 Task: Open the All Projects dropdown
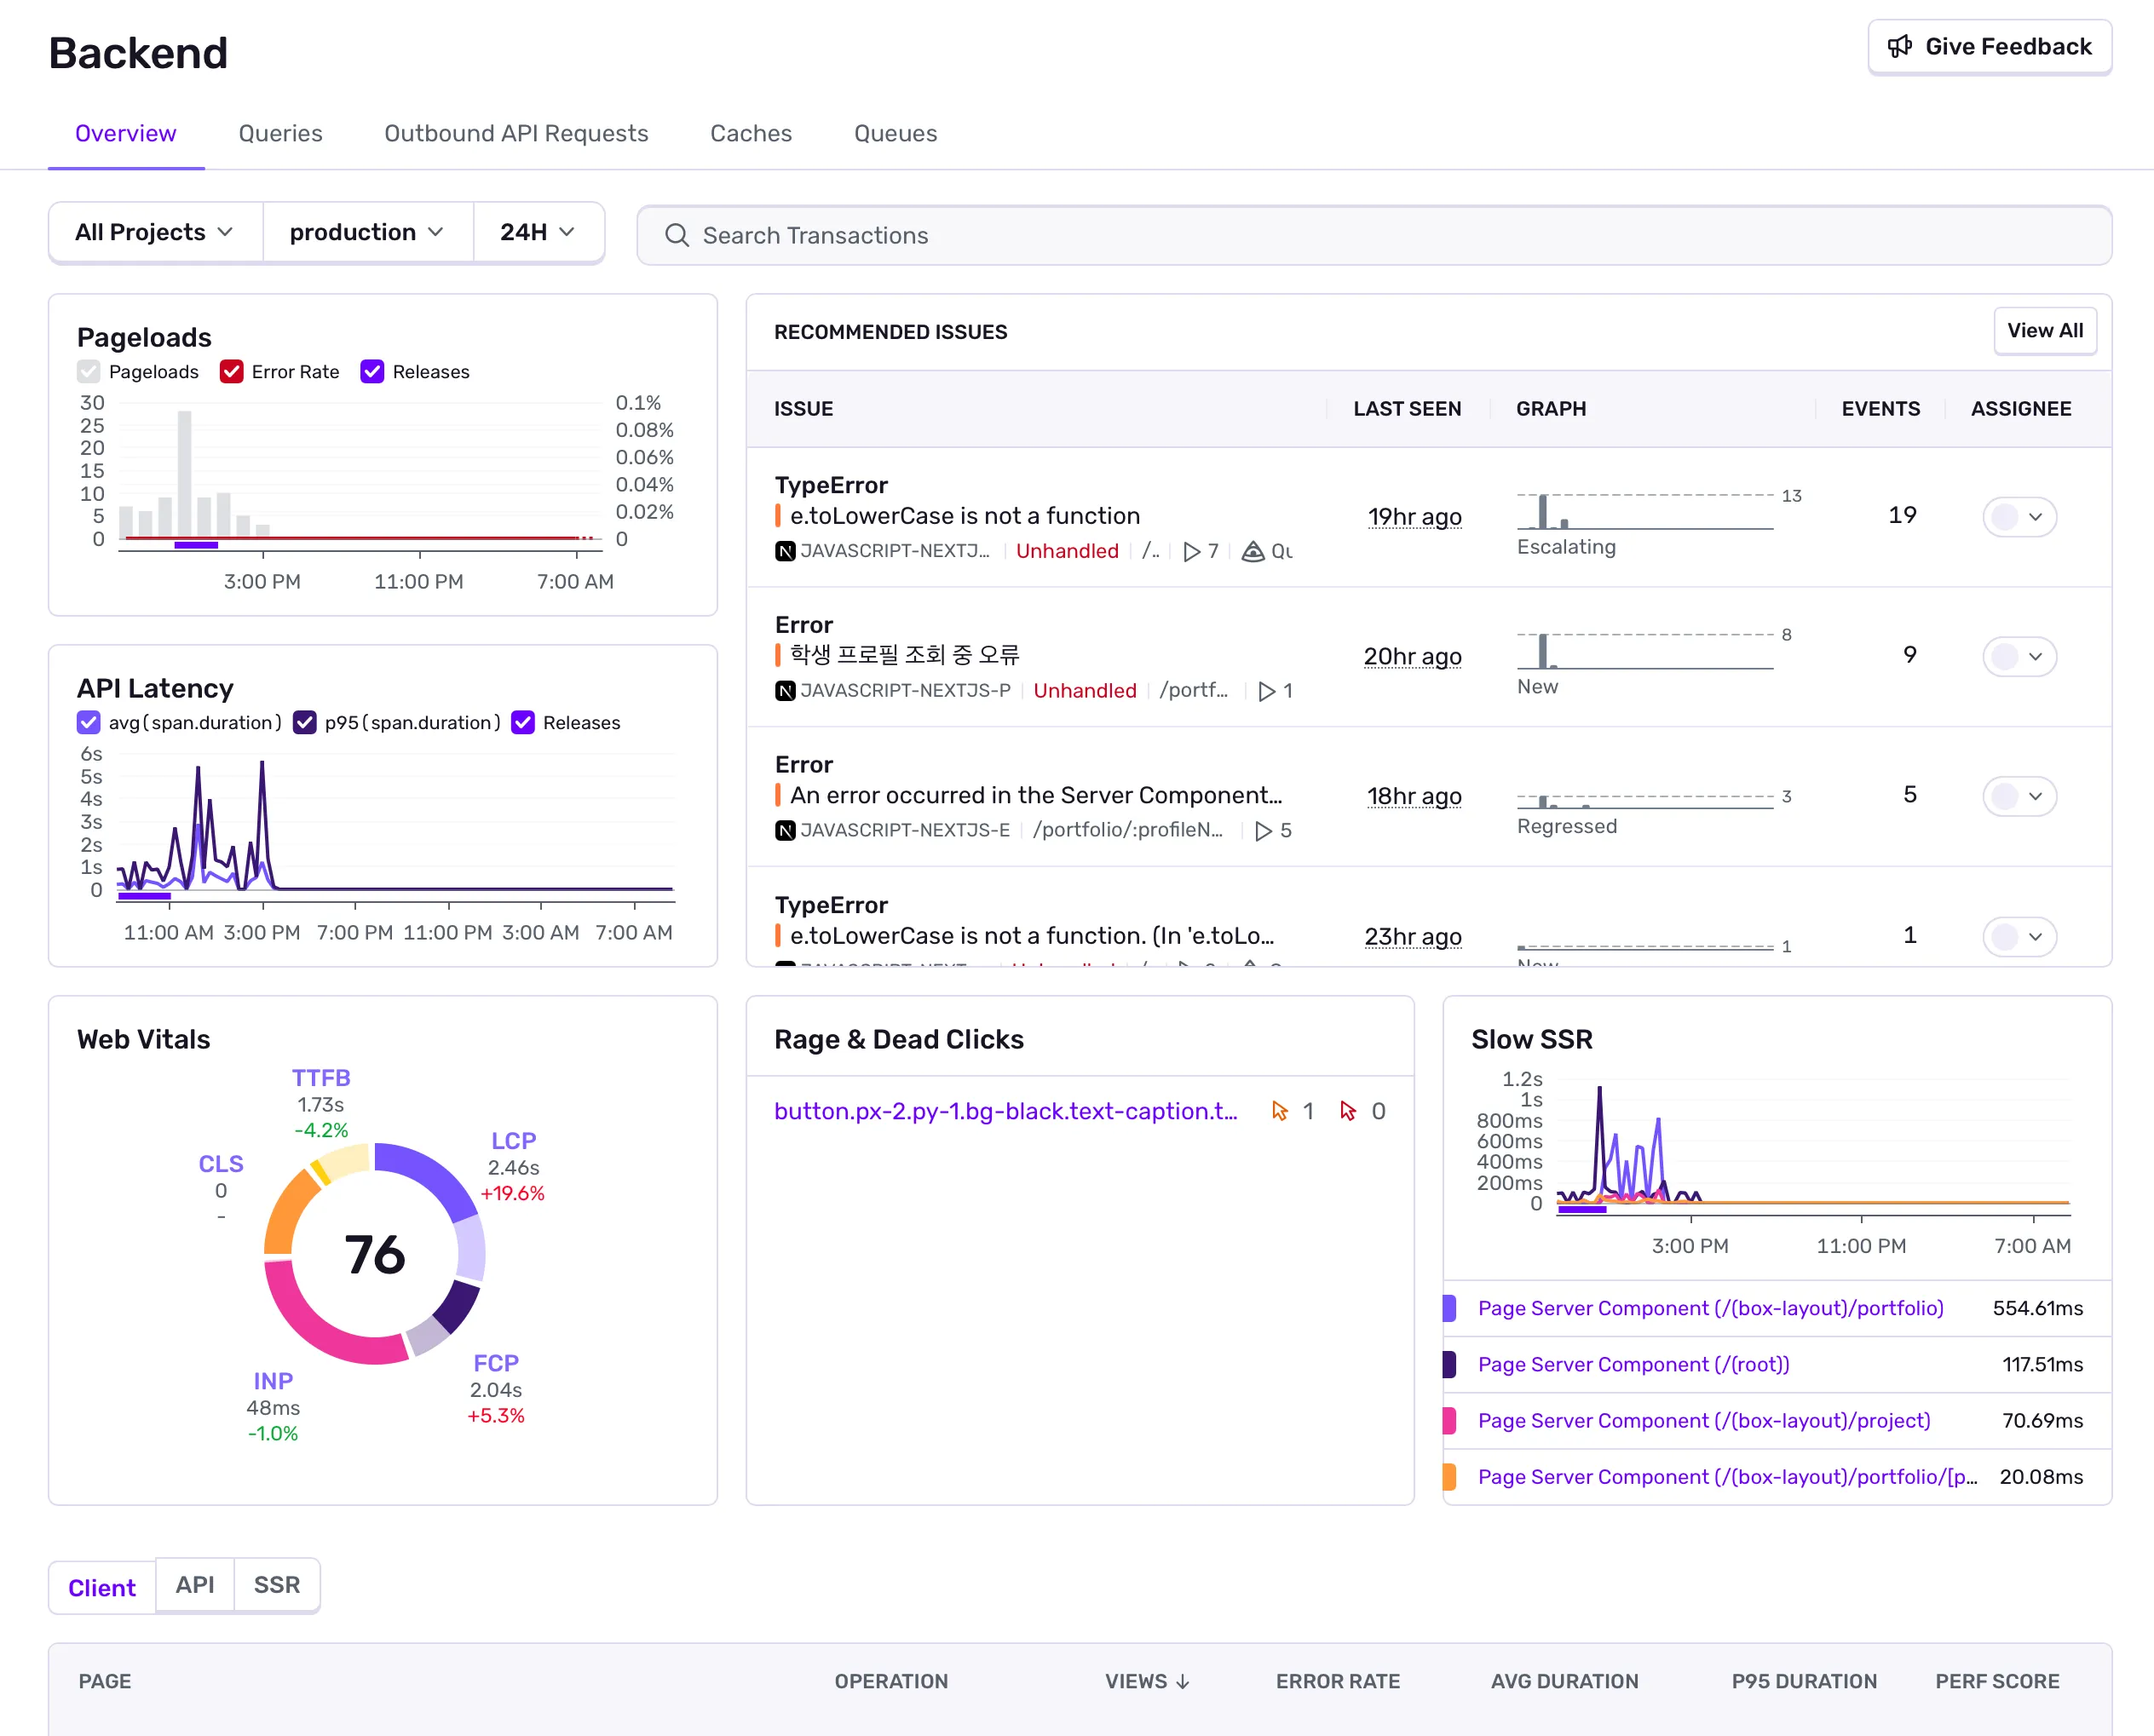[x=155, y=232]
